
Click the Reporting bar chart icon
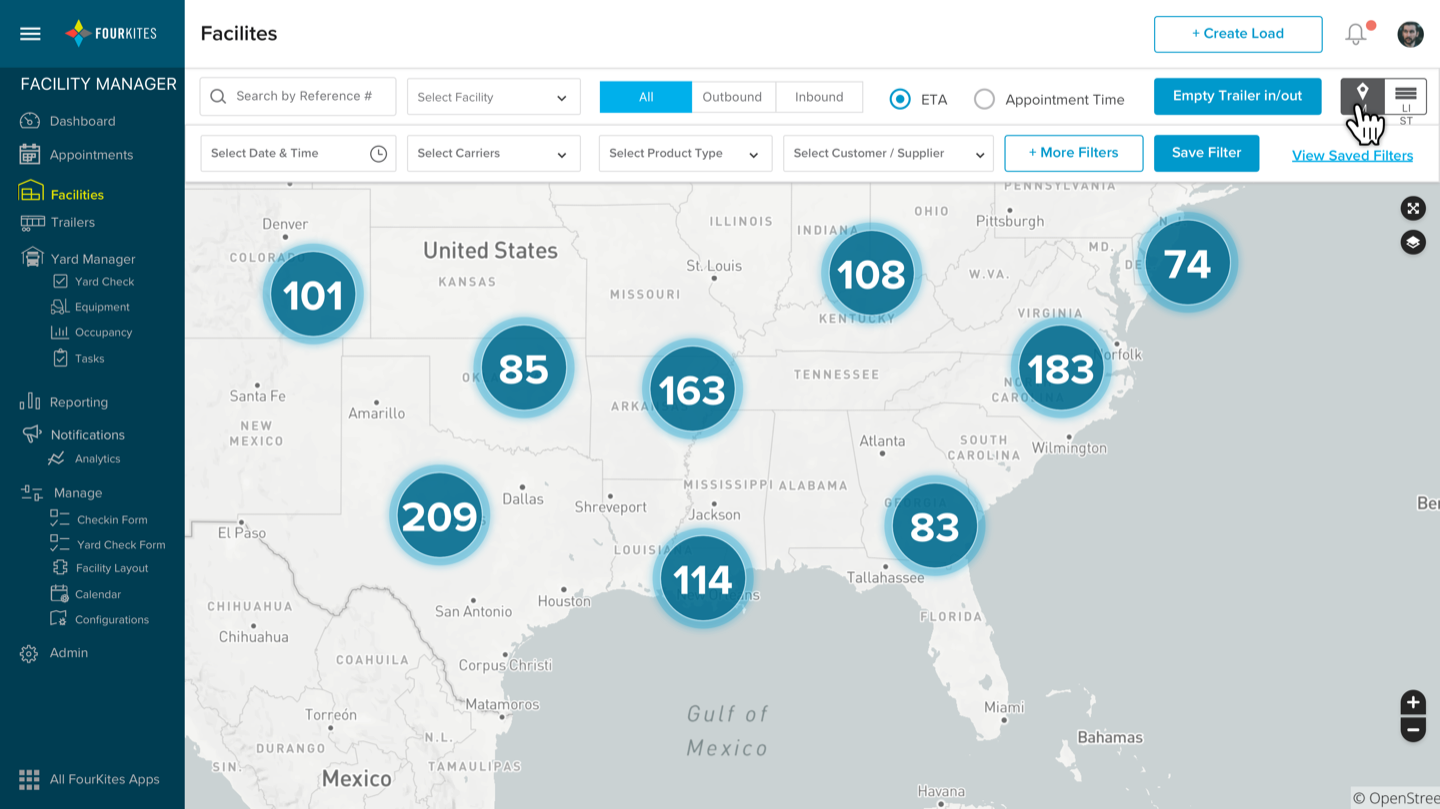click(x=29, y=401)
